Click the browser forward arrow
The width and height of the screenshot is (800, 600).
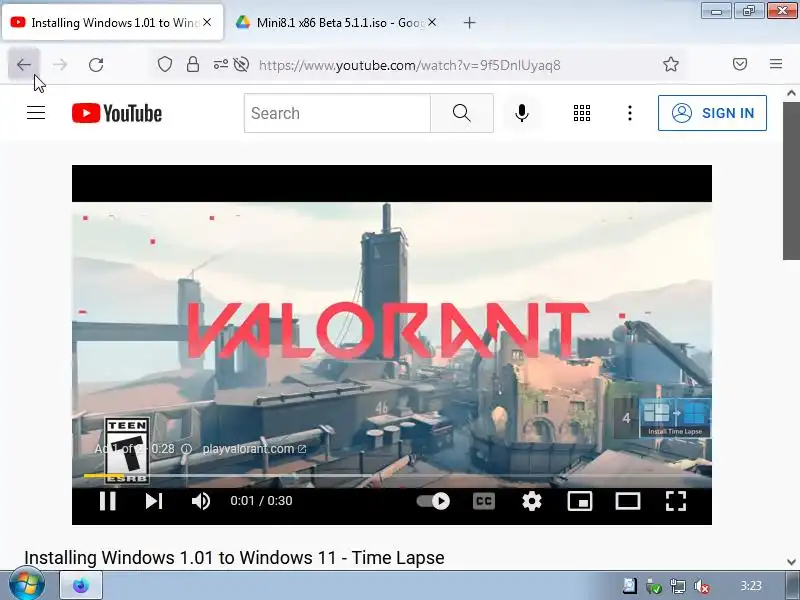point(60,65)
